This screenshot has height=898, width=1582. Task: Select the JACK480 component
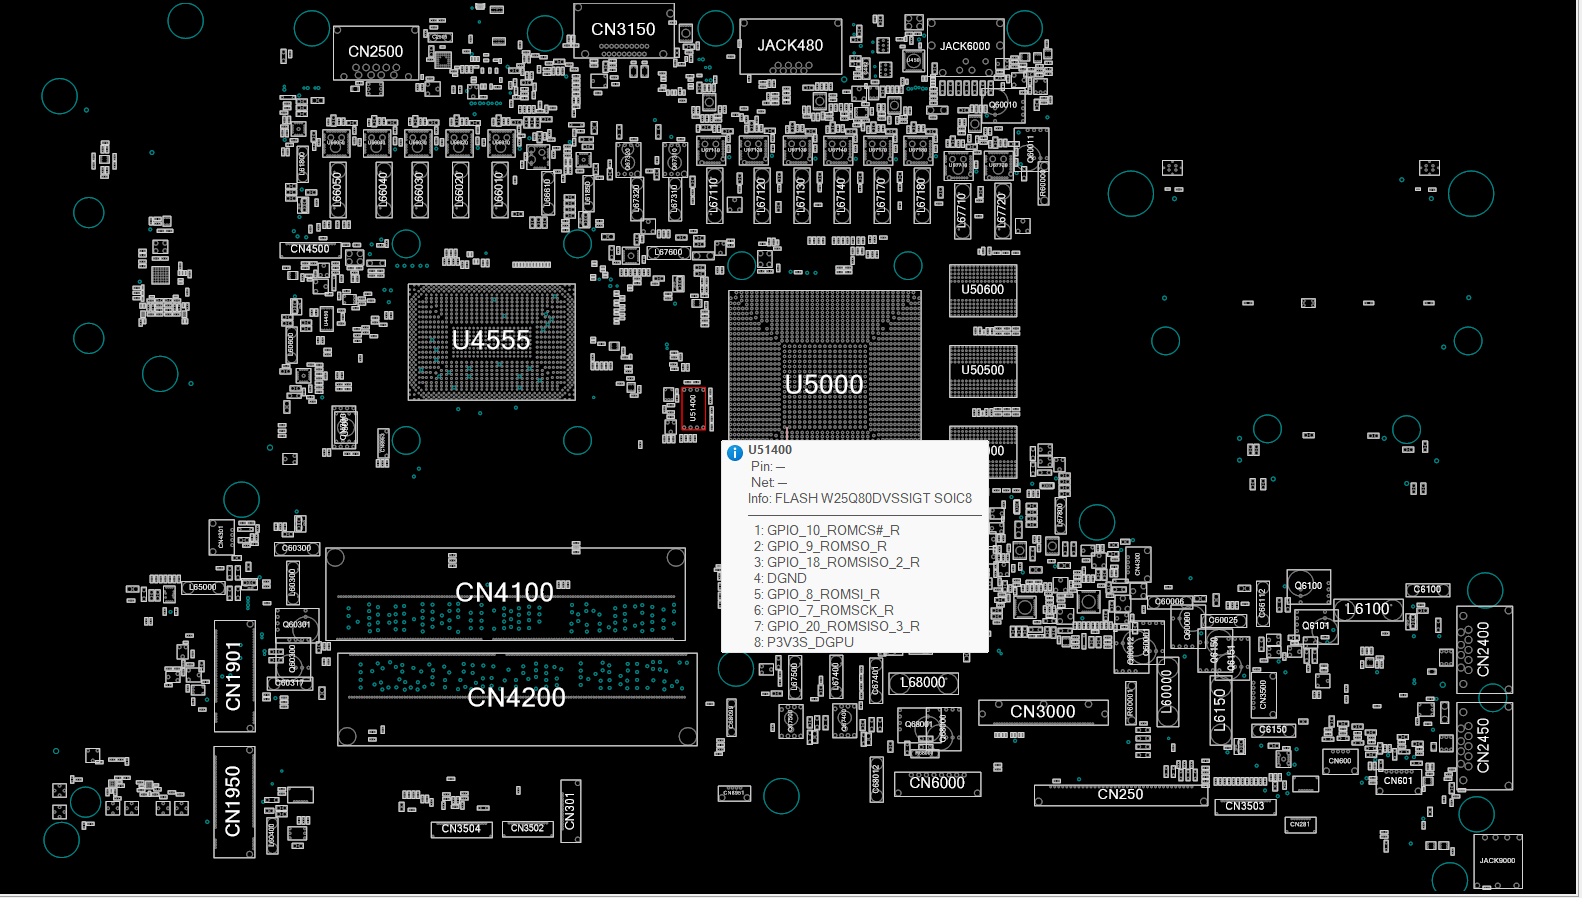790,46
